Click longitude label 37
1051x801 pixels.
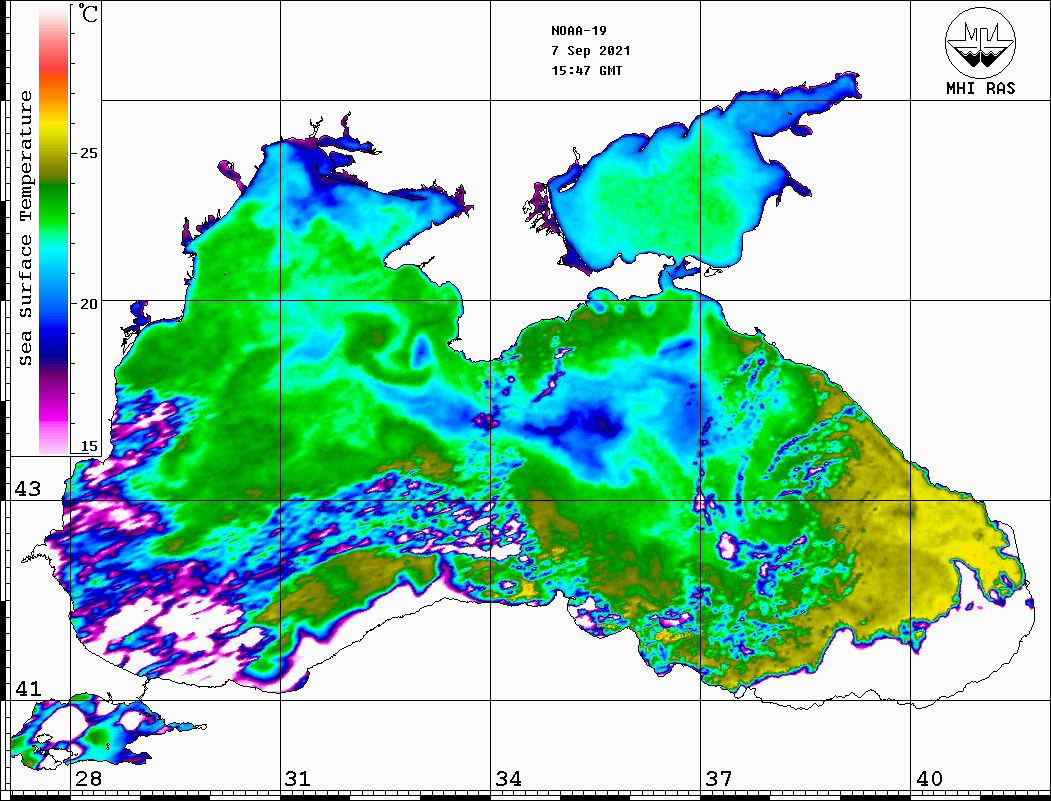(x=719, y=778)
